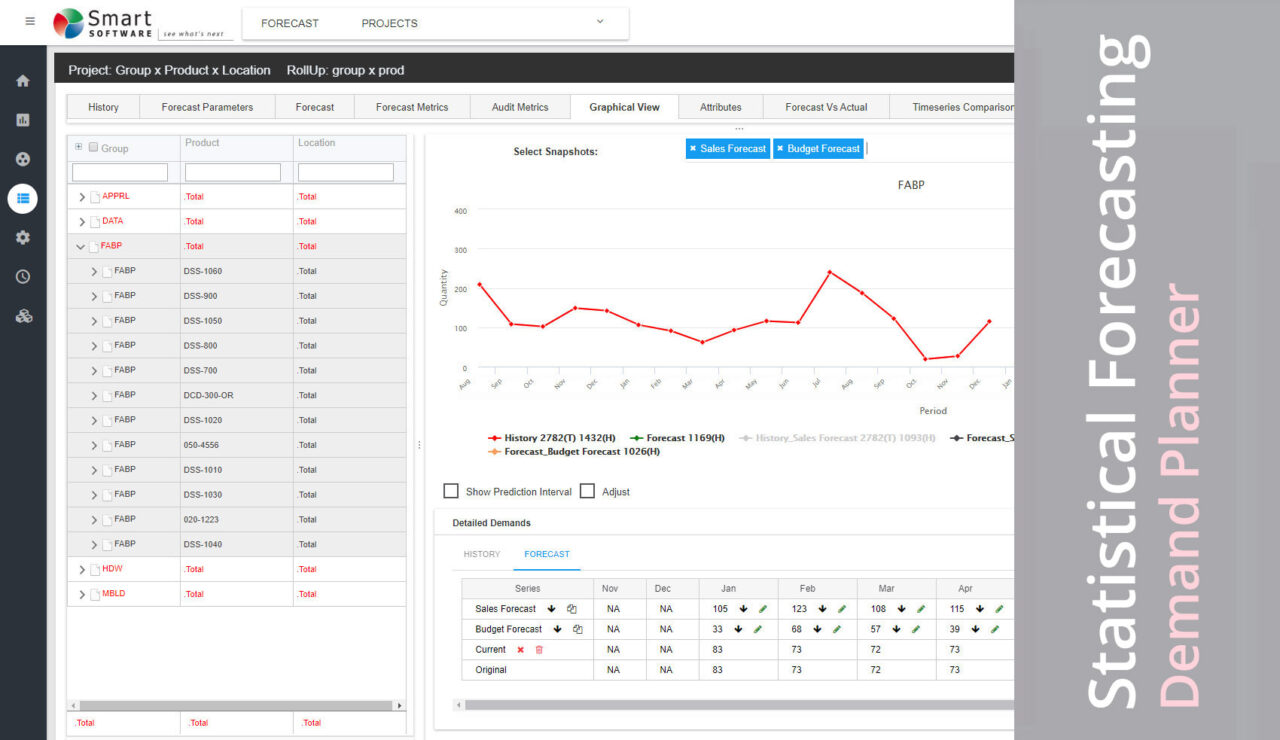Expand the MBLD group row
This screenshot has width=1280, height=740.
pos(82,594)
